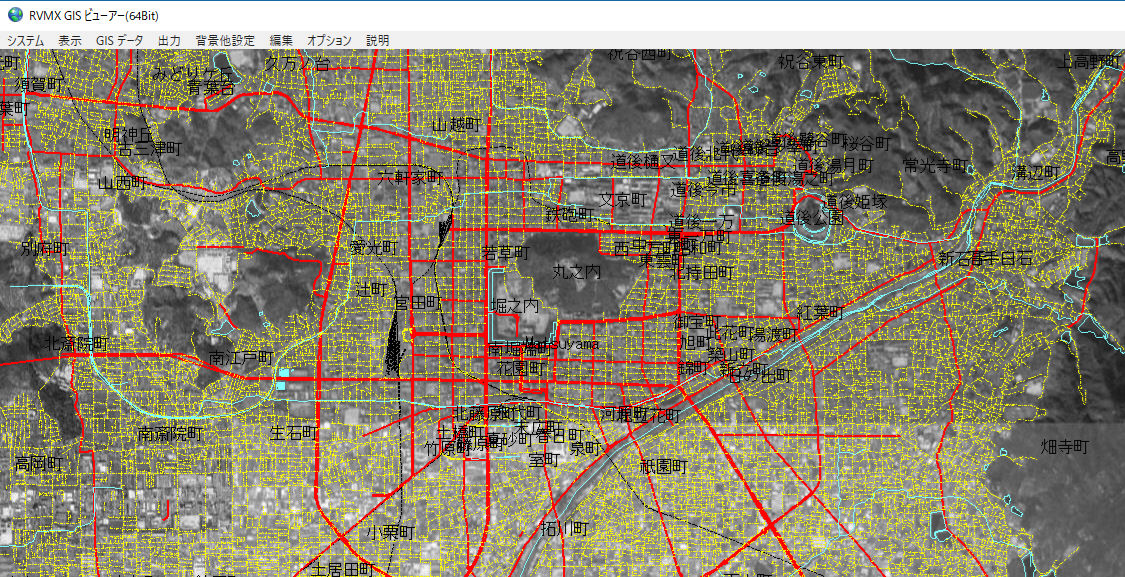
Task: Open the GIS データ menu
Action: coord(119,41)
